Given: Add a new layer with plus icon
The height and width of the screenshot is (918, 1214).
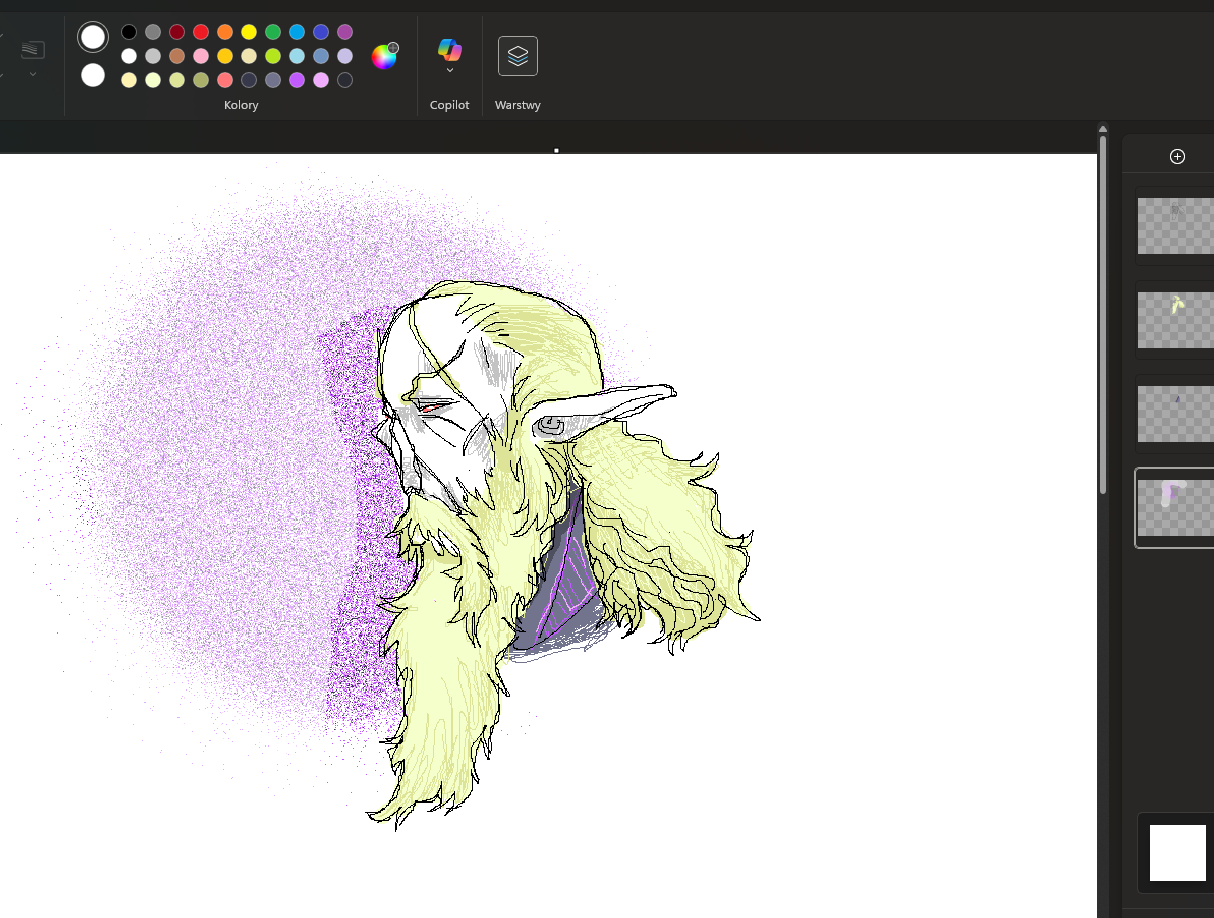Looking at the screenshot, I should click(1177, 156).
